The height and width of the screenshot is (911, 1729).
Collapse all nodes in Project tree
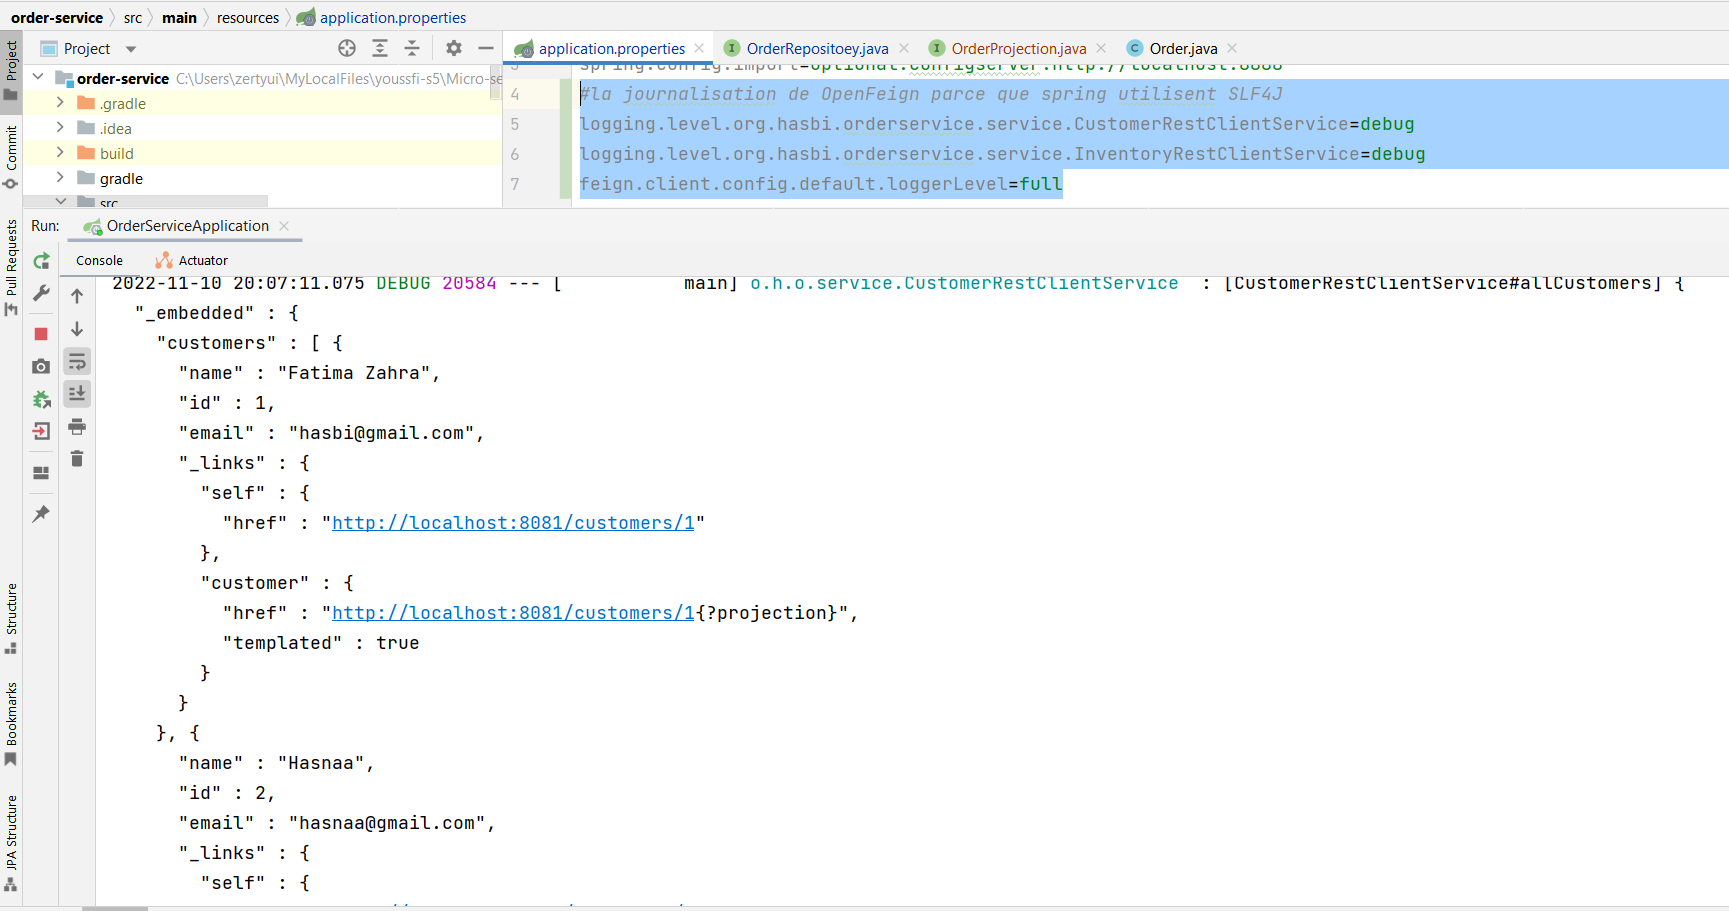click(412, 48)
